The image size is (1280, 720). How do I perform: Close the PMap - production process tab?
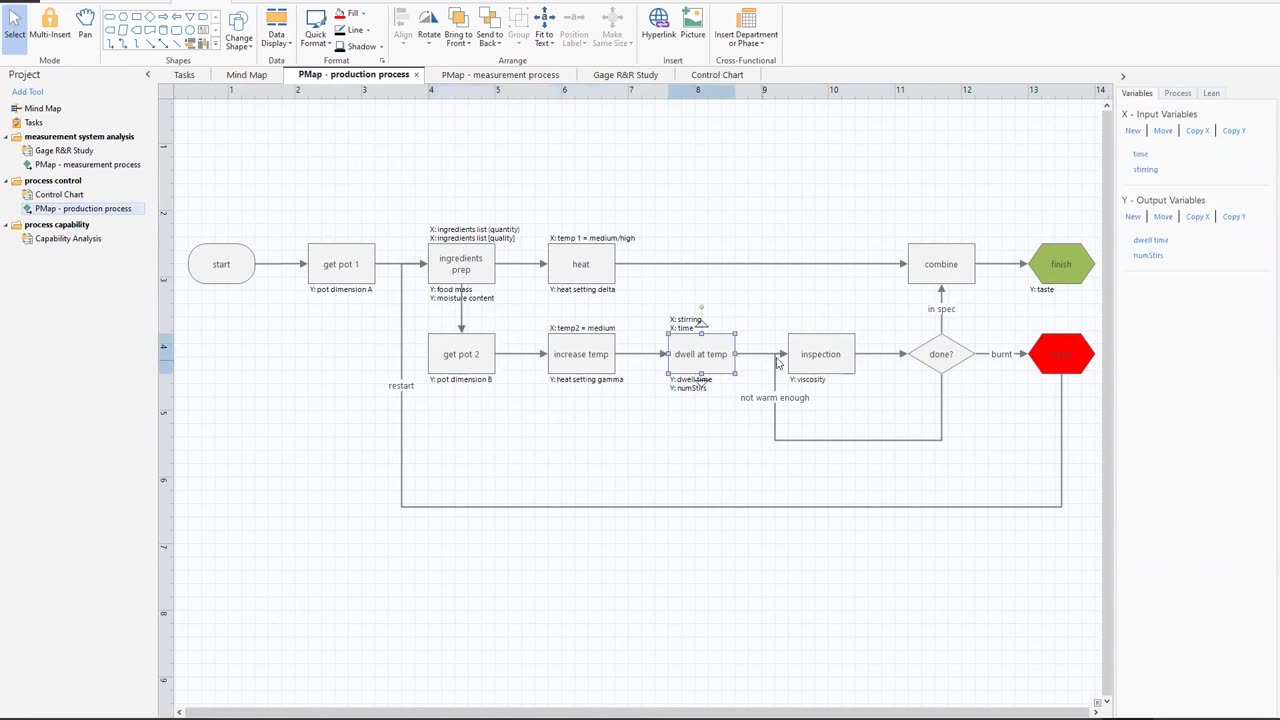417,75
